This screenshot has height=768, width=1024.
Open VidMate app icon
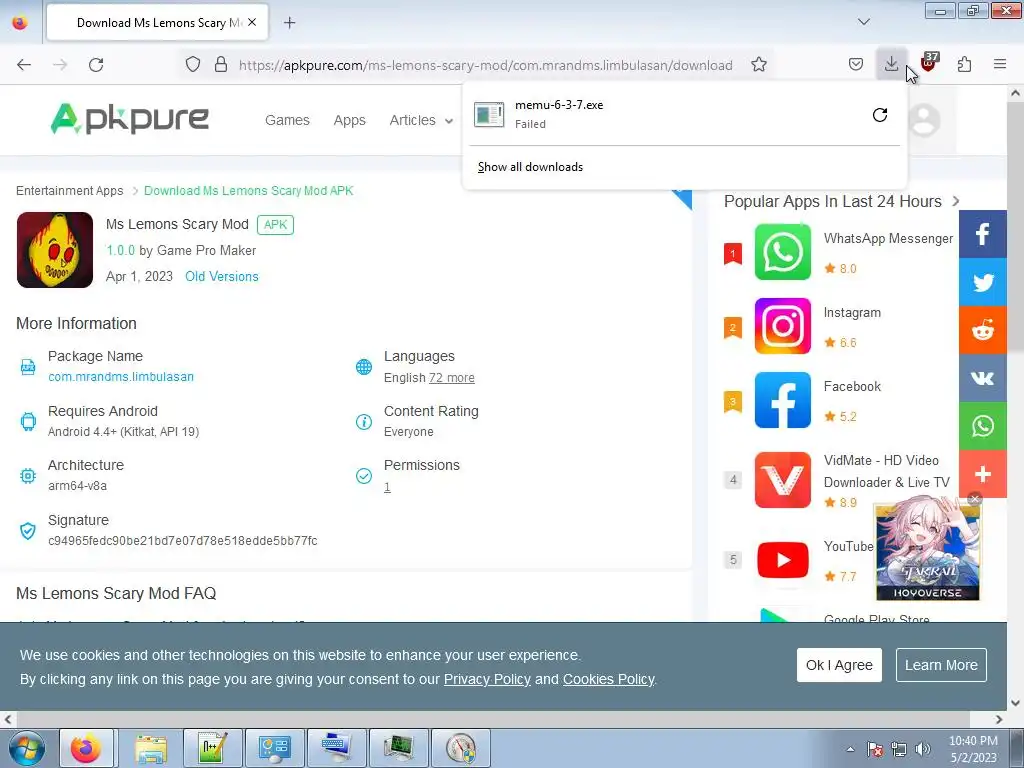782,480
